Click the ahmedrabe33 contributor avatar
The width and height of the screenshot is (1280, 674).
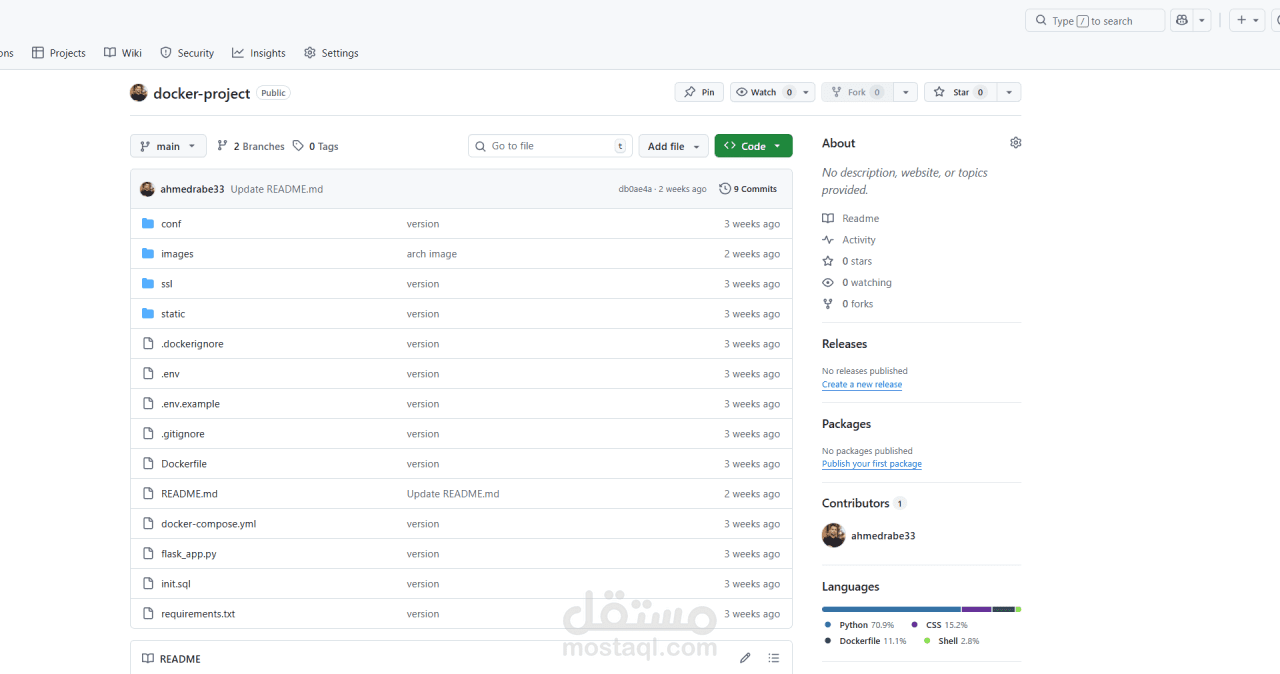tap(833, 535)
